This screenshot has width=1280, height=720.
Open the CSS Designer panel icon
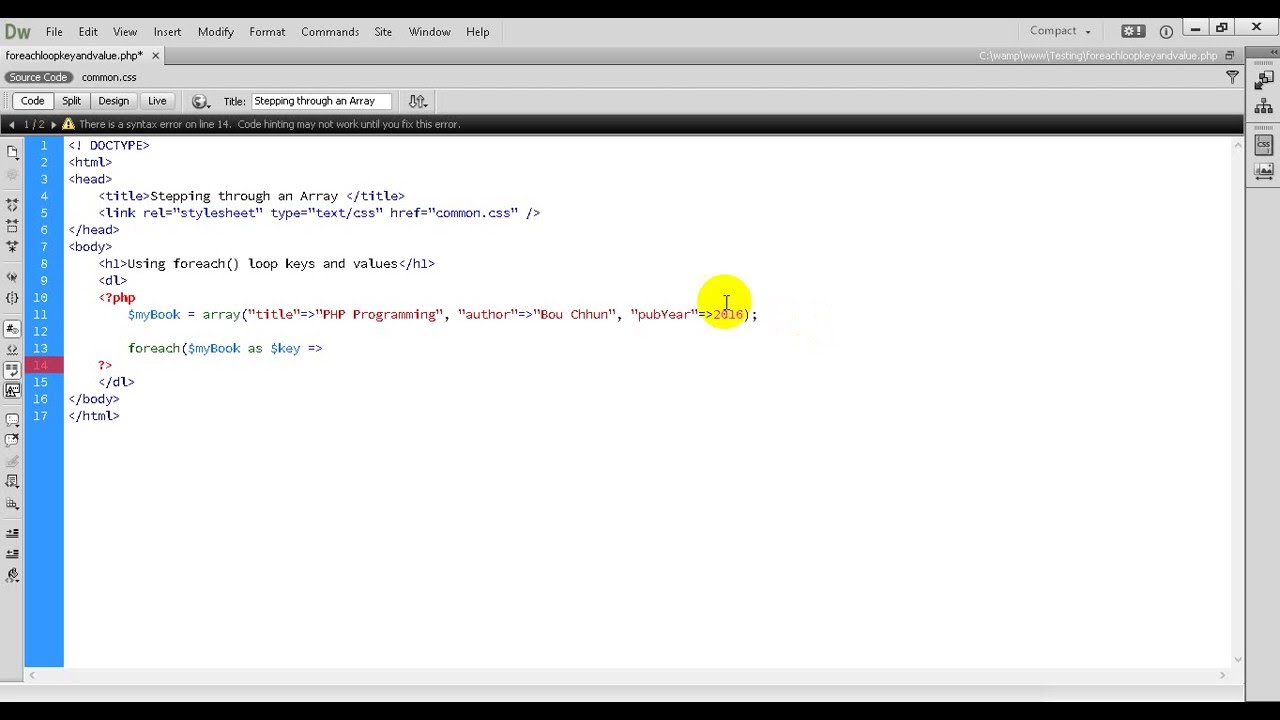1263,145
